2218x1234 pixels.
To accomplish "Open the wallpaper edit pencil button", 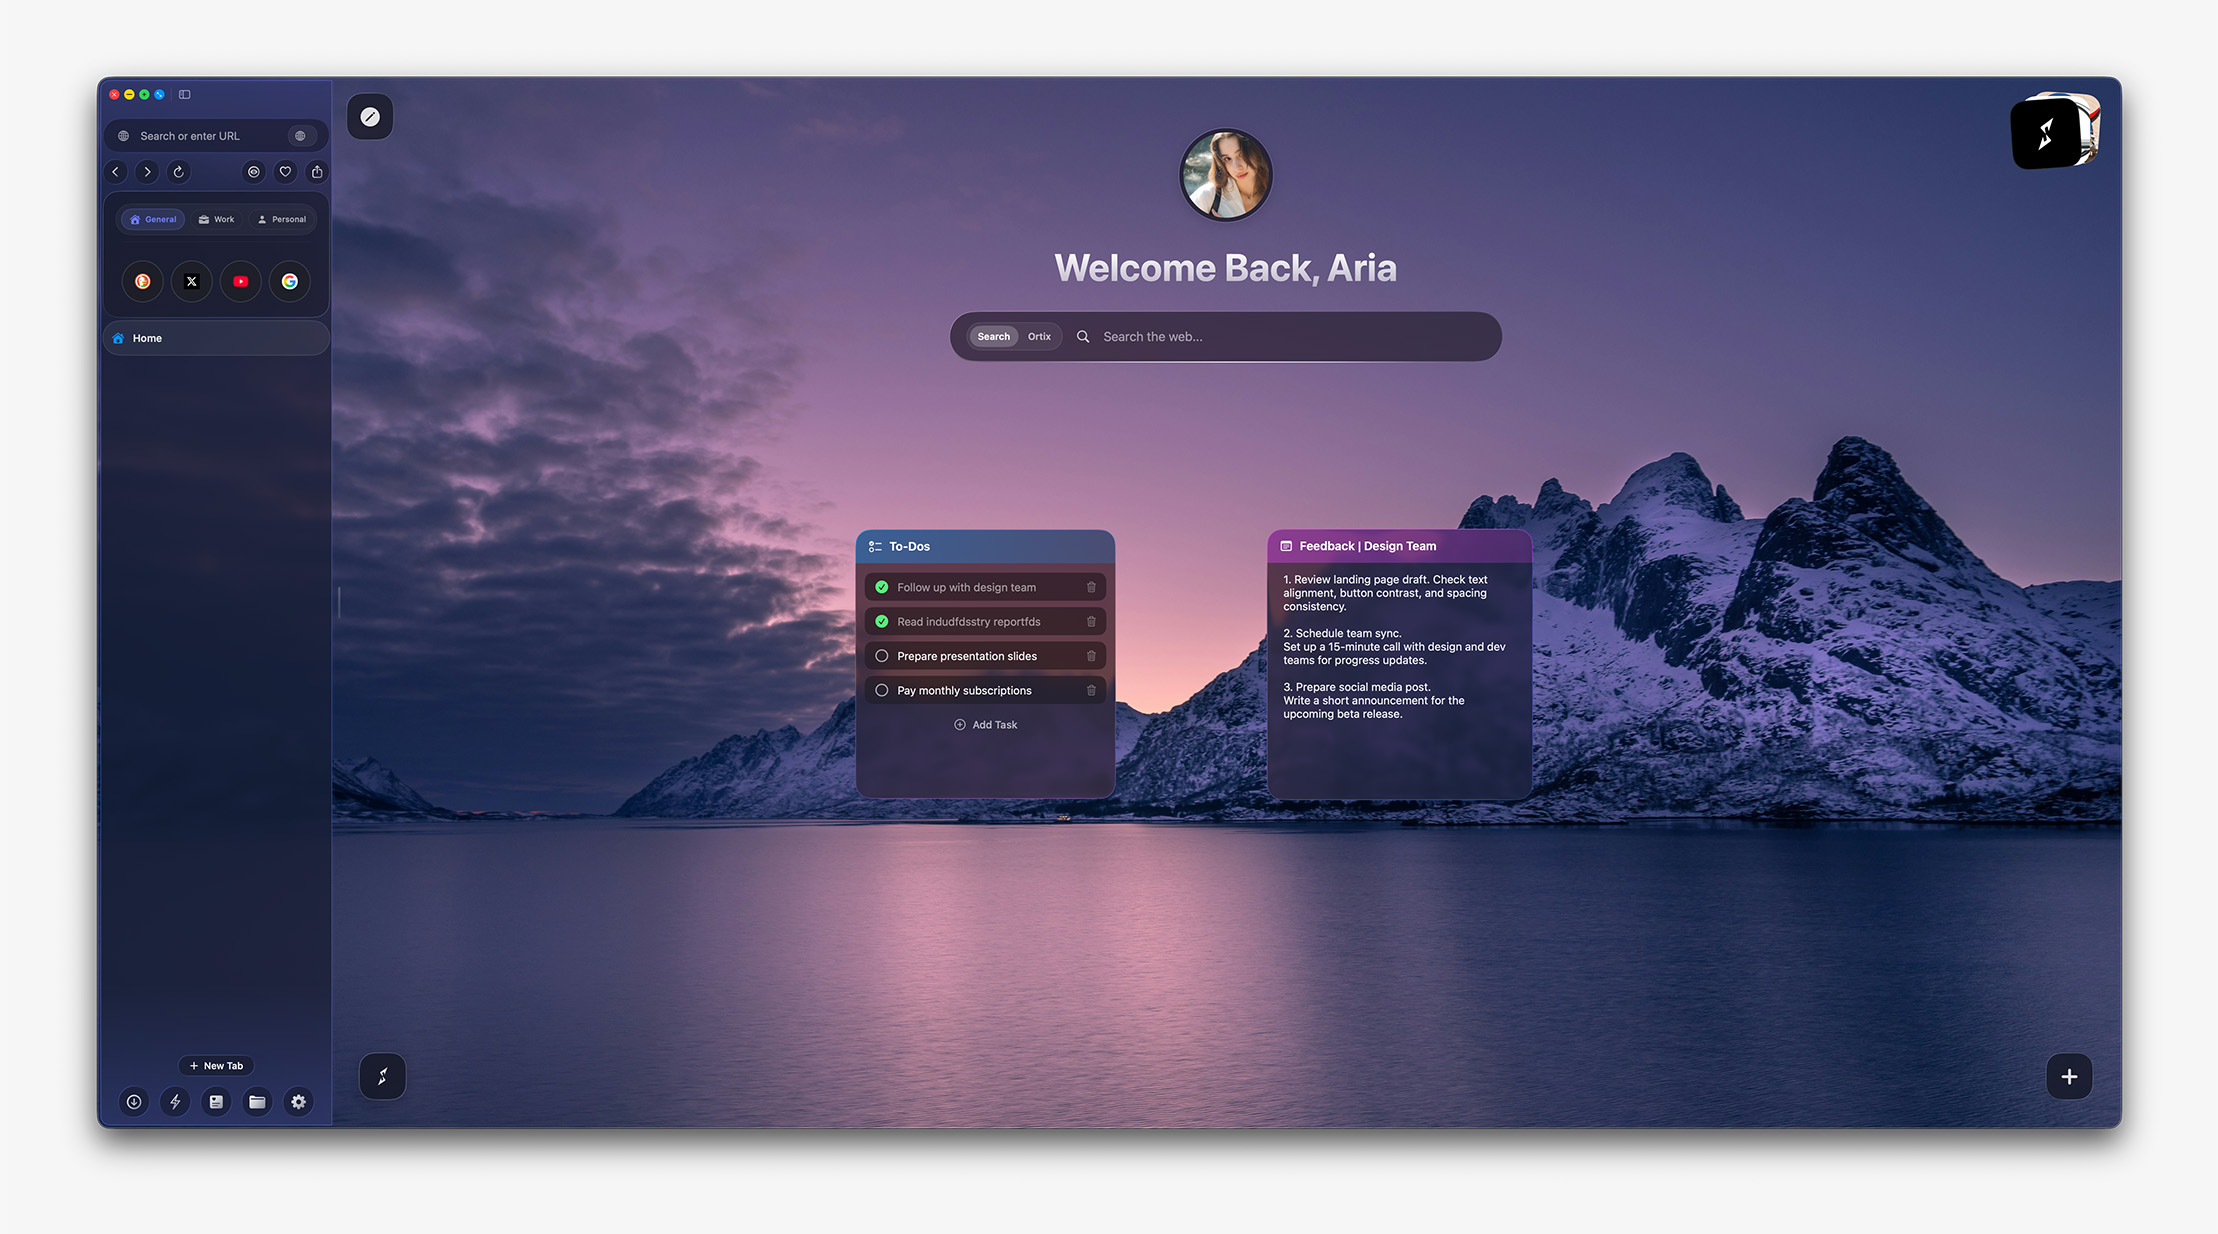I will (x=369, y=116).
